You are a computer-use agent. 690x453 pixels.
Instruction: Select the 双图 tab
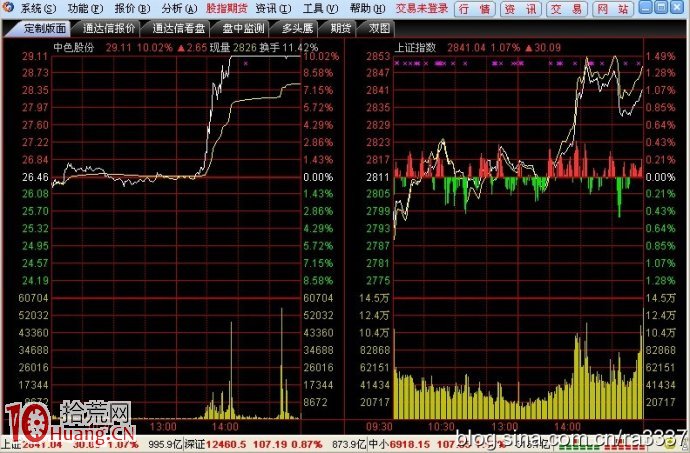click(x=379, y=28)
